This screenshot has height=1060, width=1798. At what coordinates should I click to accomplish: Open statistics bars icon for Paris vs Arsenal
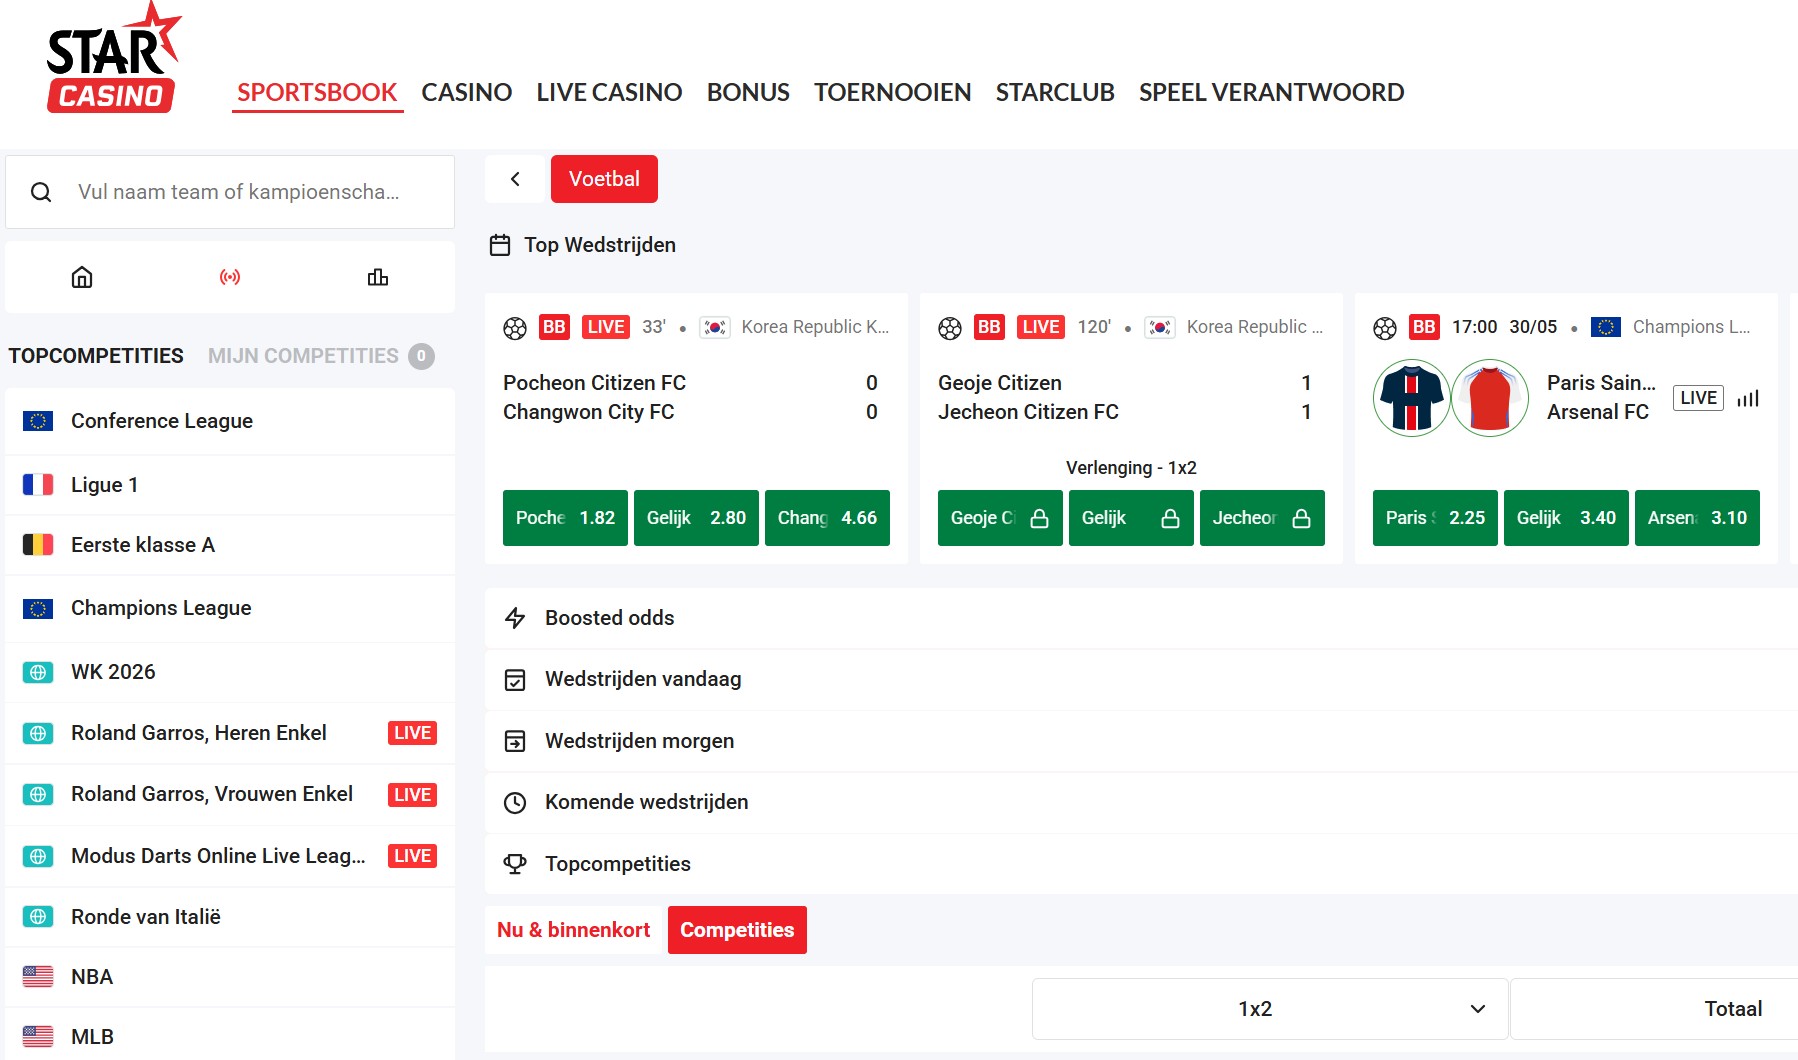[1748, 398]
